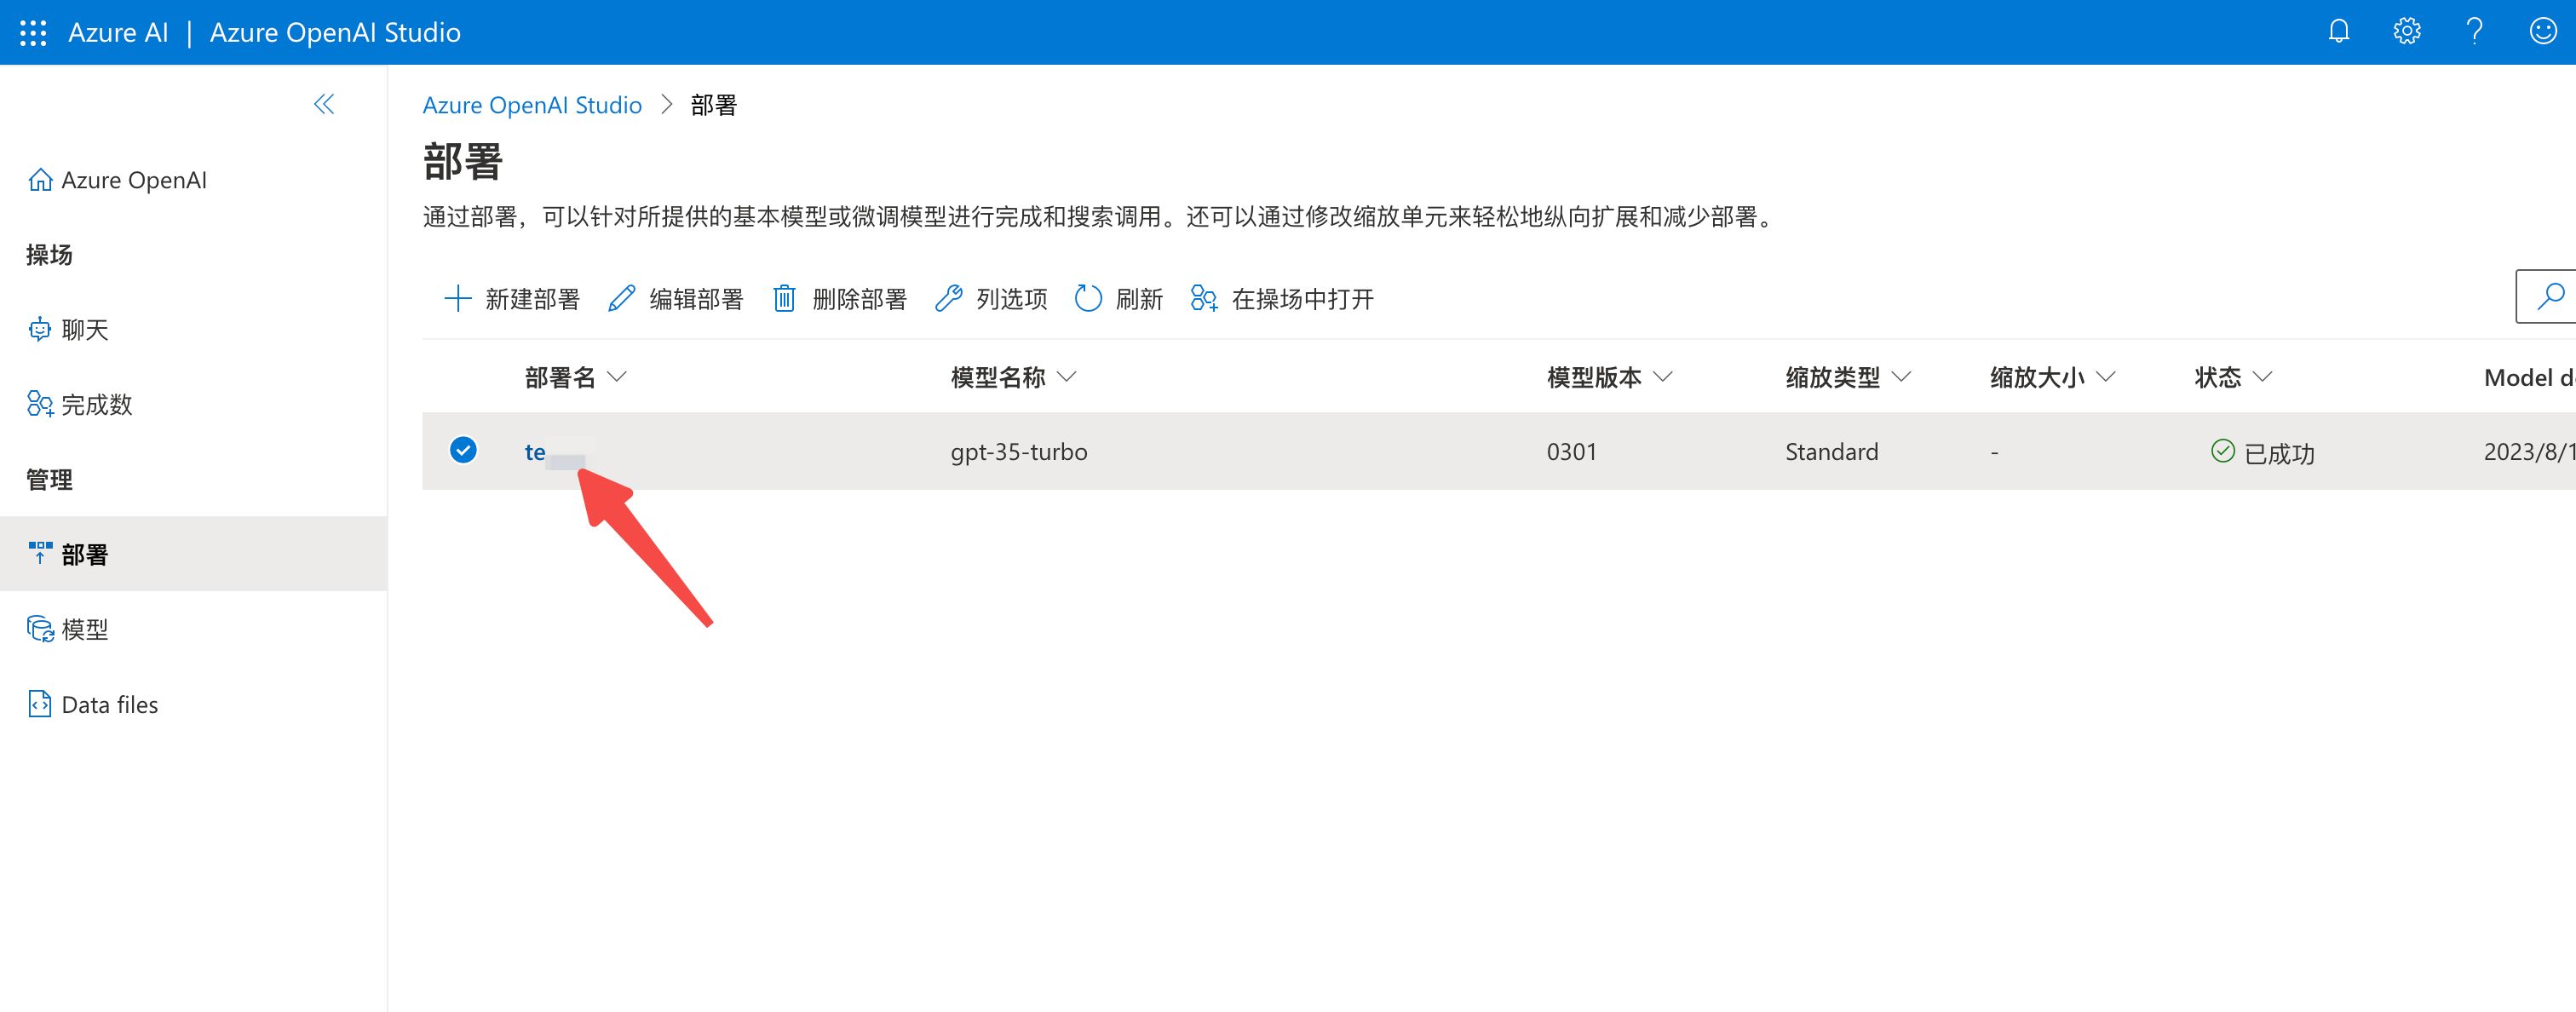
Task: Open 列选项 column options
Action: tap(991, 299)
